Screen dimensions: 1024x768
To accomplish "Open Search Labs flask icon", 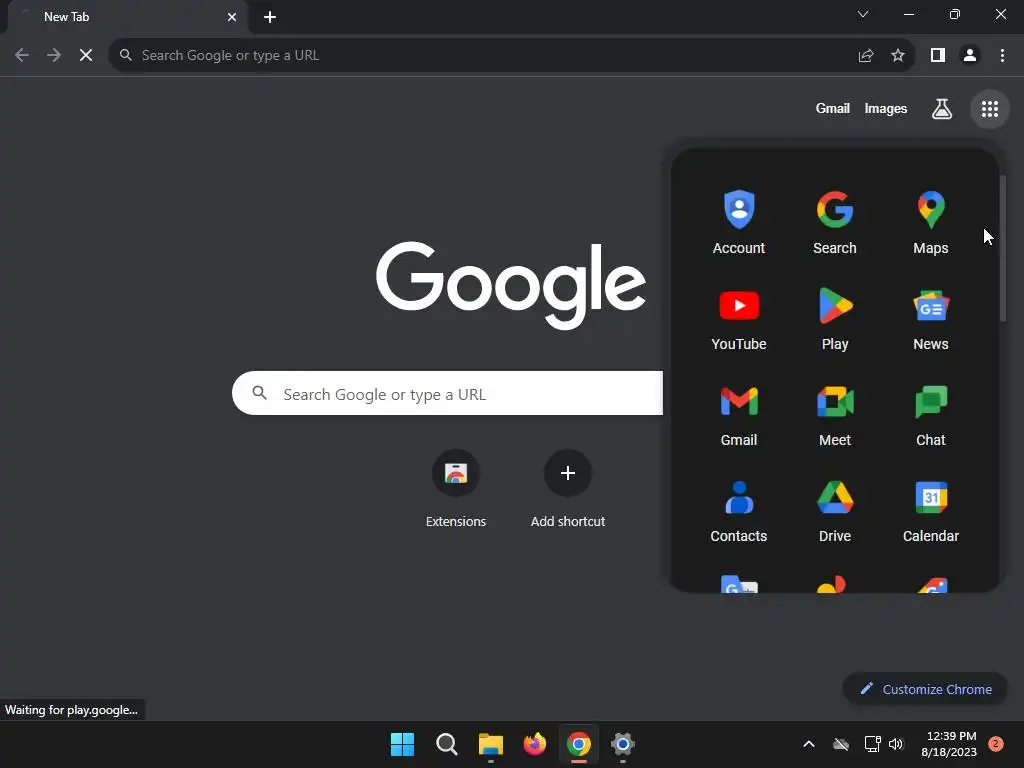I will tap(941, 109).
